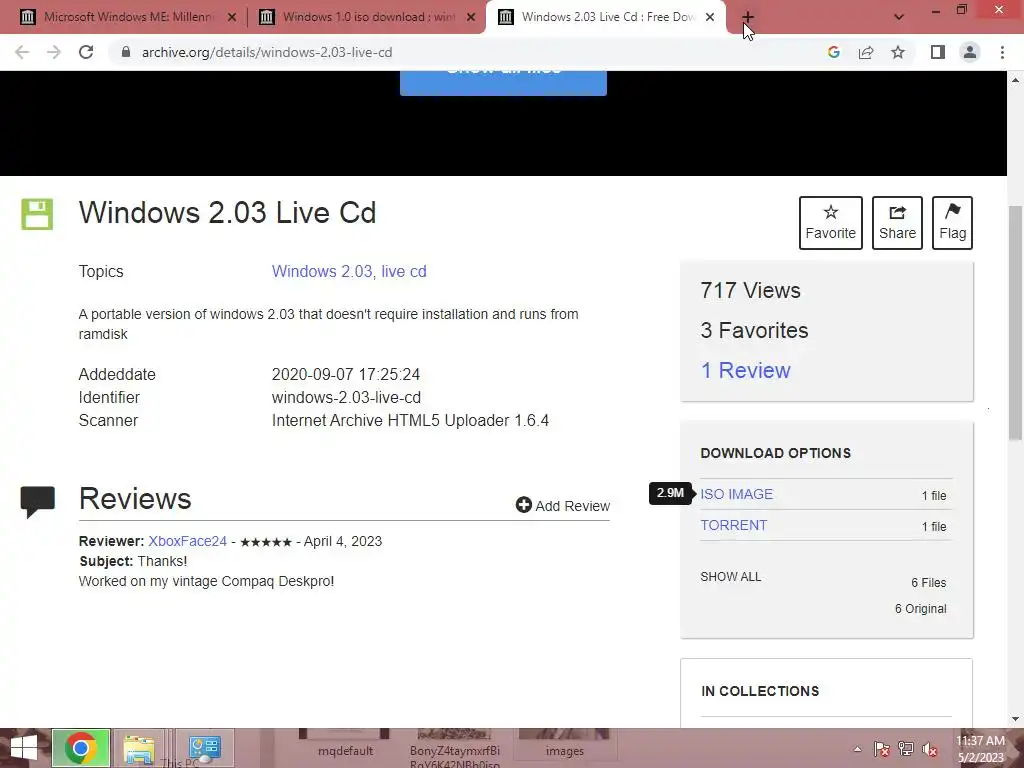Screen dimensions: 1024x768
Task: Click the page vertical scrollbar thumb
Action: (1015, 323)
